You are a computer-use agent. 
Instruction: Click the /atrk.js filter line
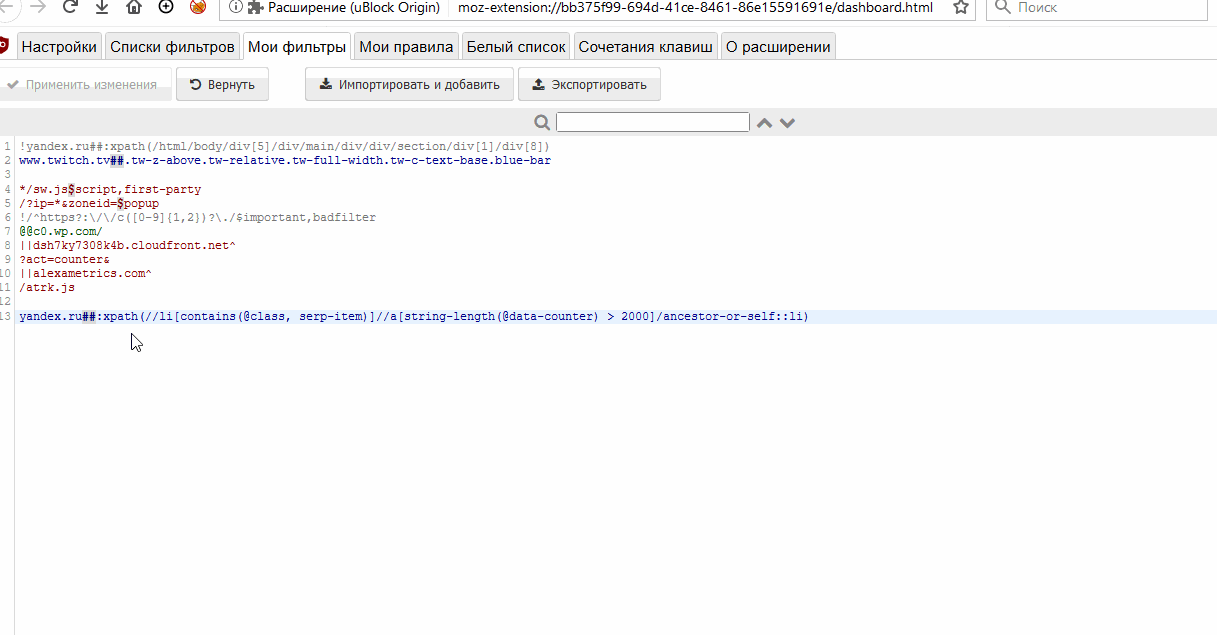[47, 287]
